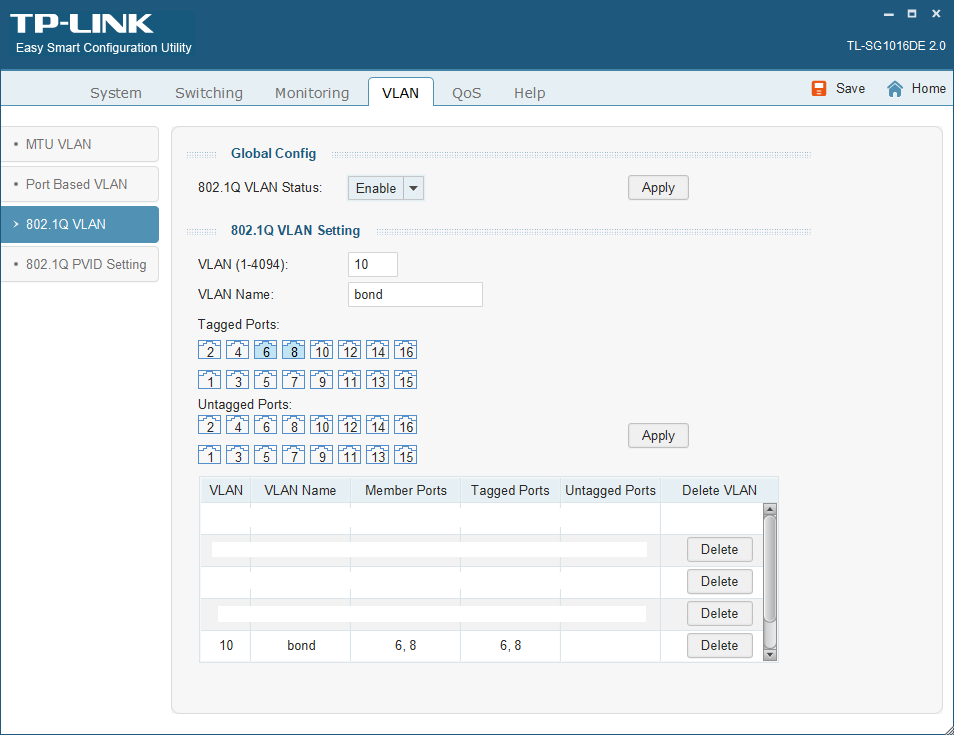Go to the QoS tab
Screen dimensions: 954x735
[x=467, y=93]
